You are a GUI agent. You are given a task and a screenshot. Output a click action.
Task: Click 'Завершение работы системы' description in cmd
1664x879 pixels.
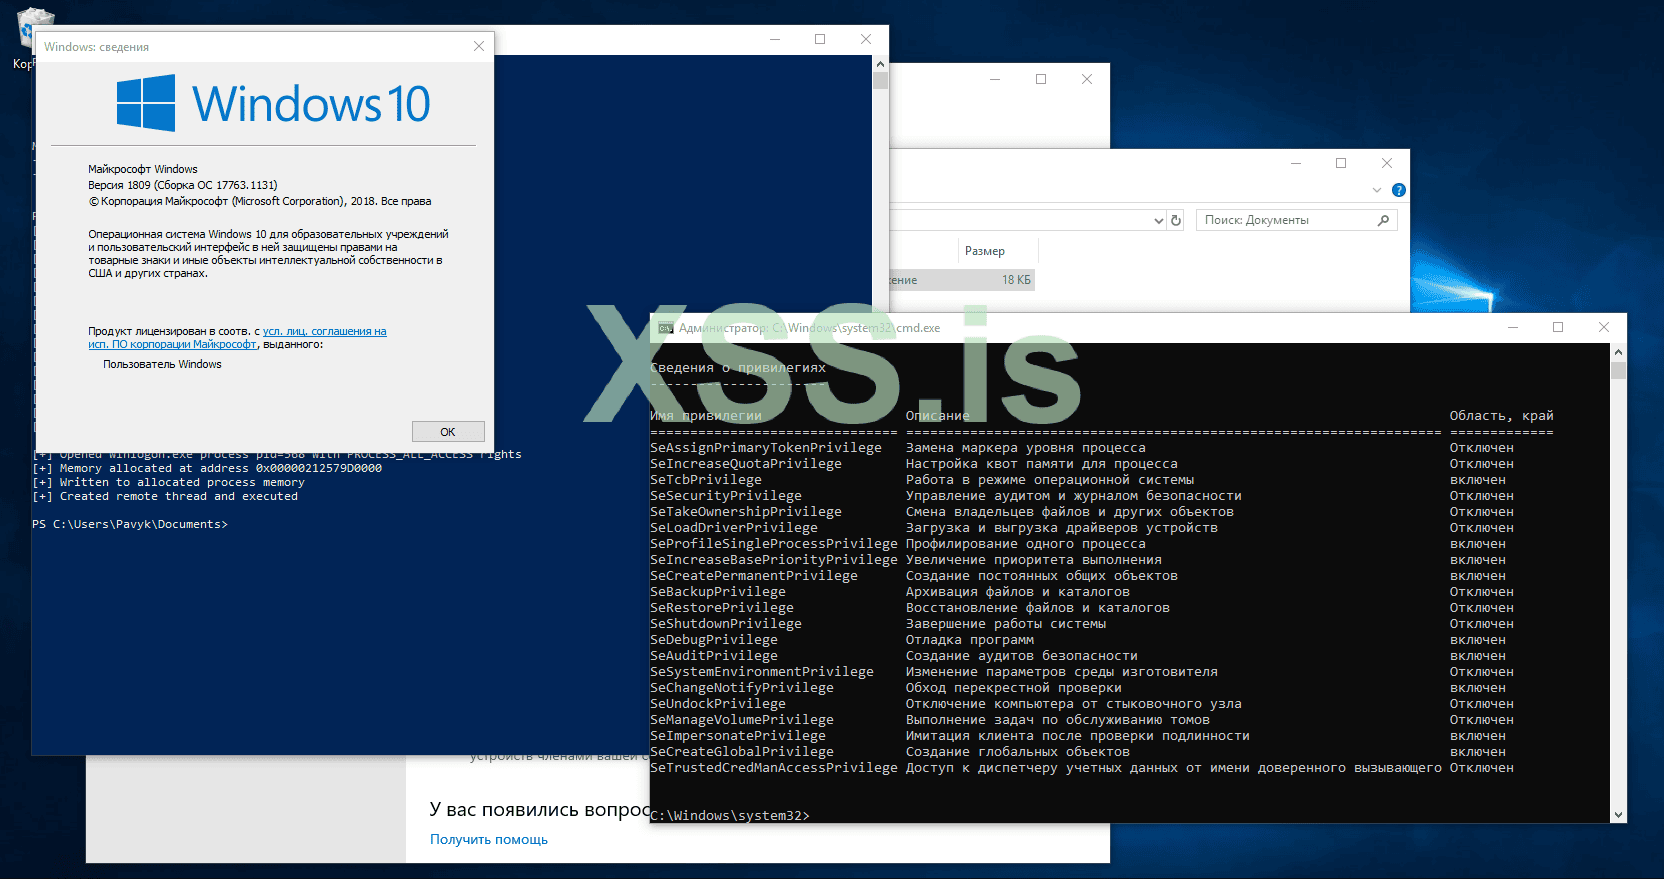pos(1006,624)
